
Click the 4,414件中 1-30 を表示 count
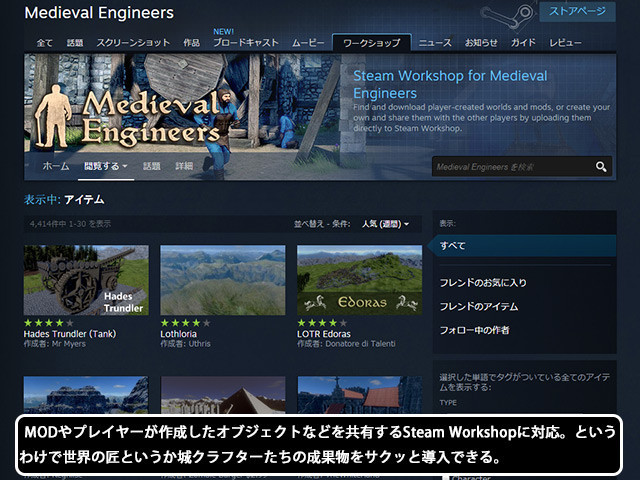[70, 224]
